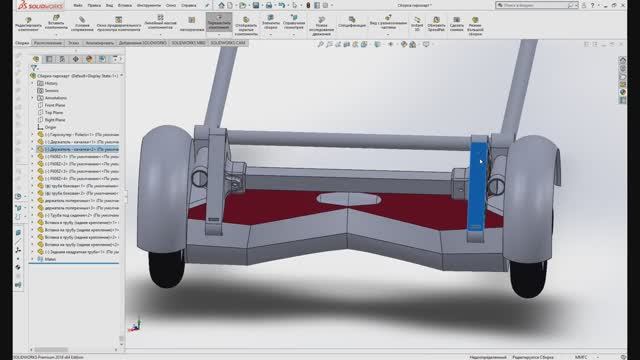Expand the Annotations folder

click(x=33, y=98)
